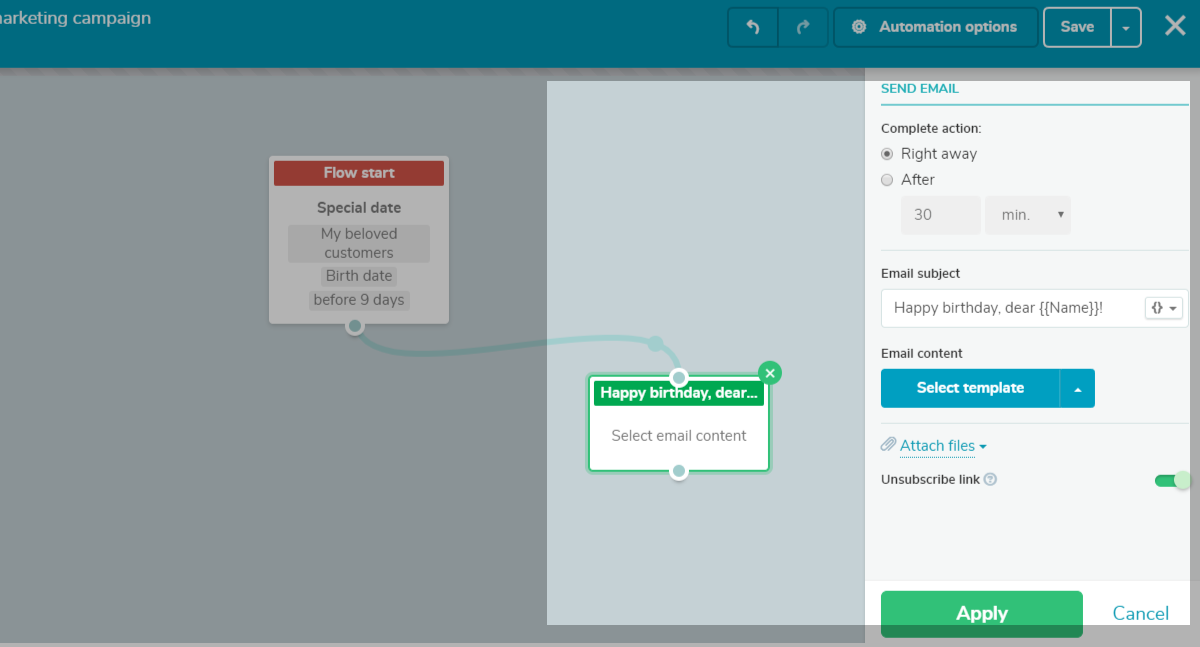Click the Cancel link
This screenshot has width=1200, height=647.
pyautogui.click(x=1140, y=613)
